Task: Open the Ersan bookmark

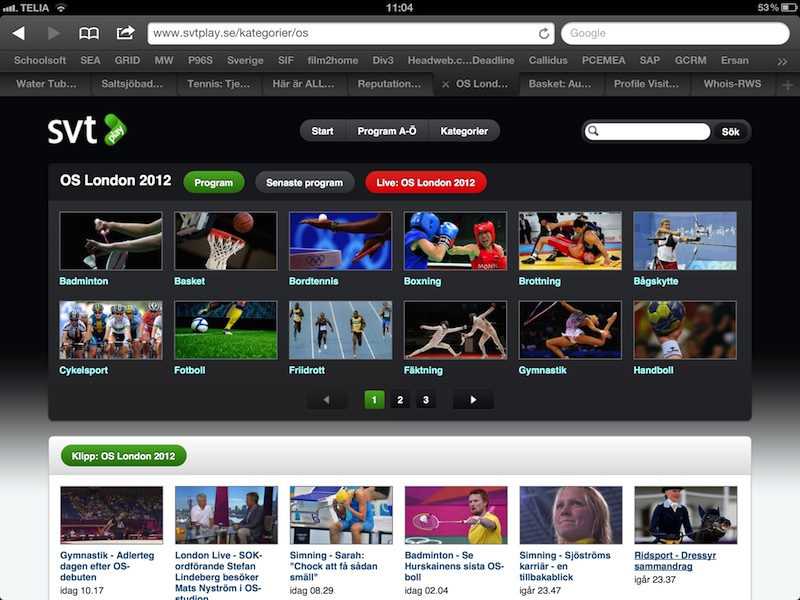Action: pos(735,60)
